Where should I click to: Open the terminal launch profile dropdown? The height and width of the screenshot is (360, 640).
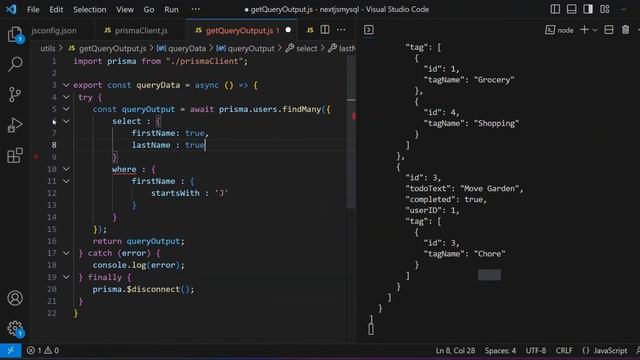click(x=595, y=30)
